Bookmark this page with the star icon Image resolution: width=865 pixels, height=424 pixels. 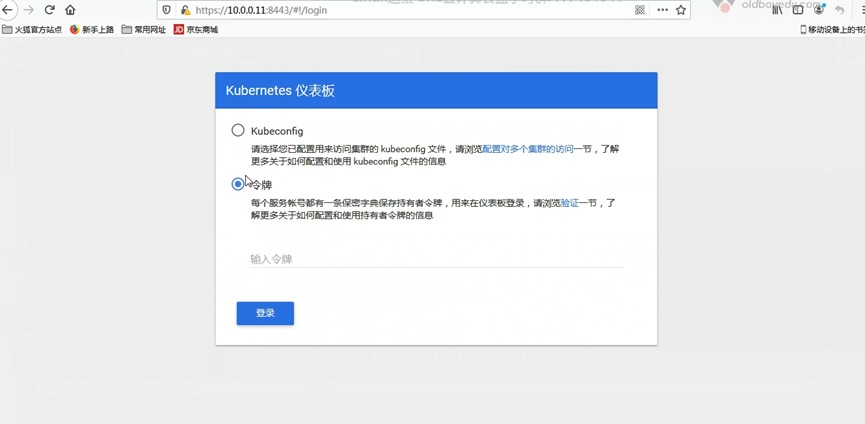pyautogui.click(x=681, y=10)
